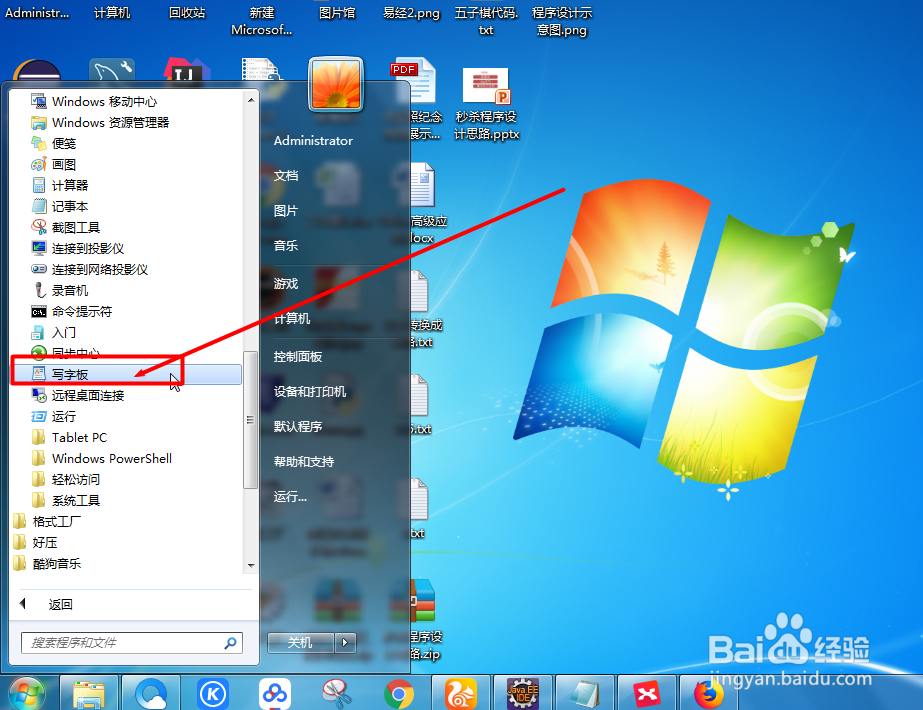
Task: Click the 搜索程序和文件 search box
Action: [x=132, y=643]
